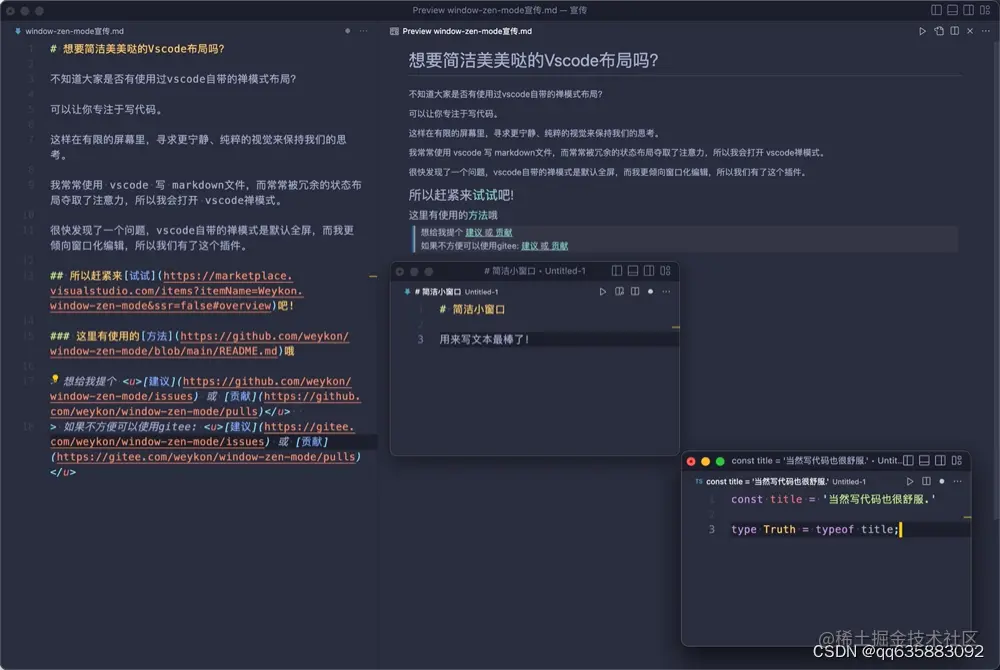This screenshot has width=1000, height=670.
Task: Click source line 可以让你专注于写代码。
Action: point(107,109)
